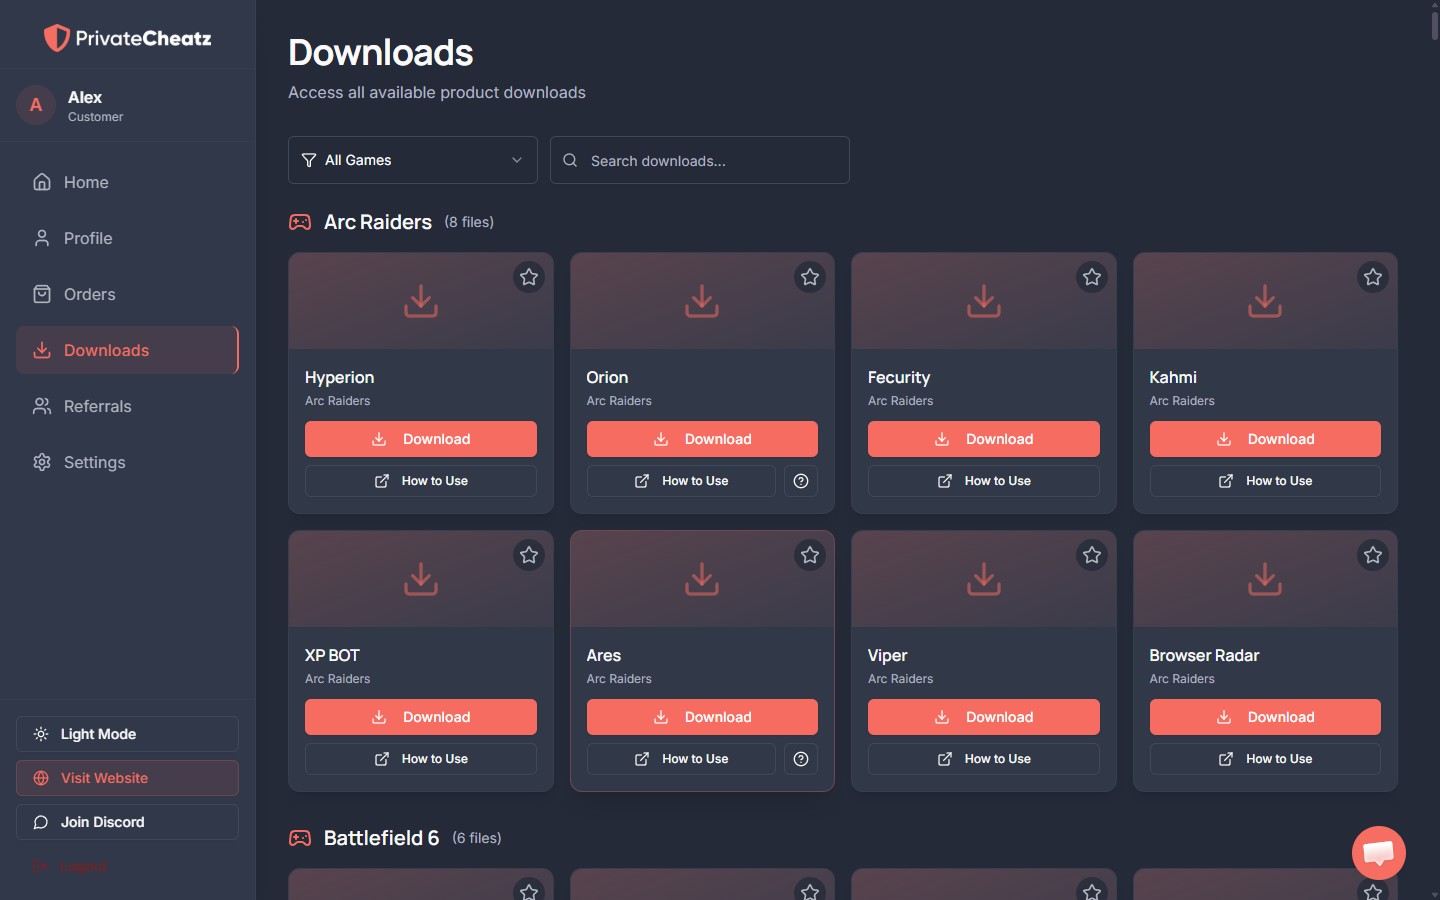This screenshot has width=1440, height=900.
Task: Favorite the Orion download with its star
Action: [x=810, y=277]
